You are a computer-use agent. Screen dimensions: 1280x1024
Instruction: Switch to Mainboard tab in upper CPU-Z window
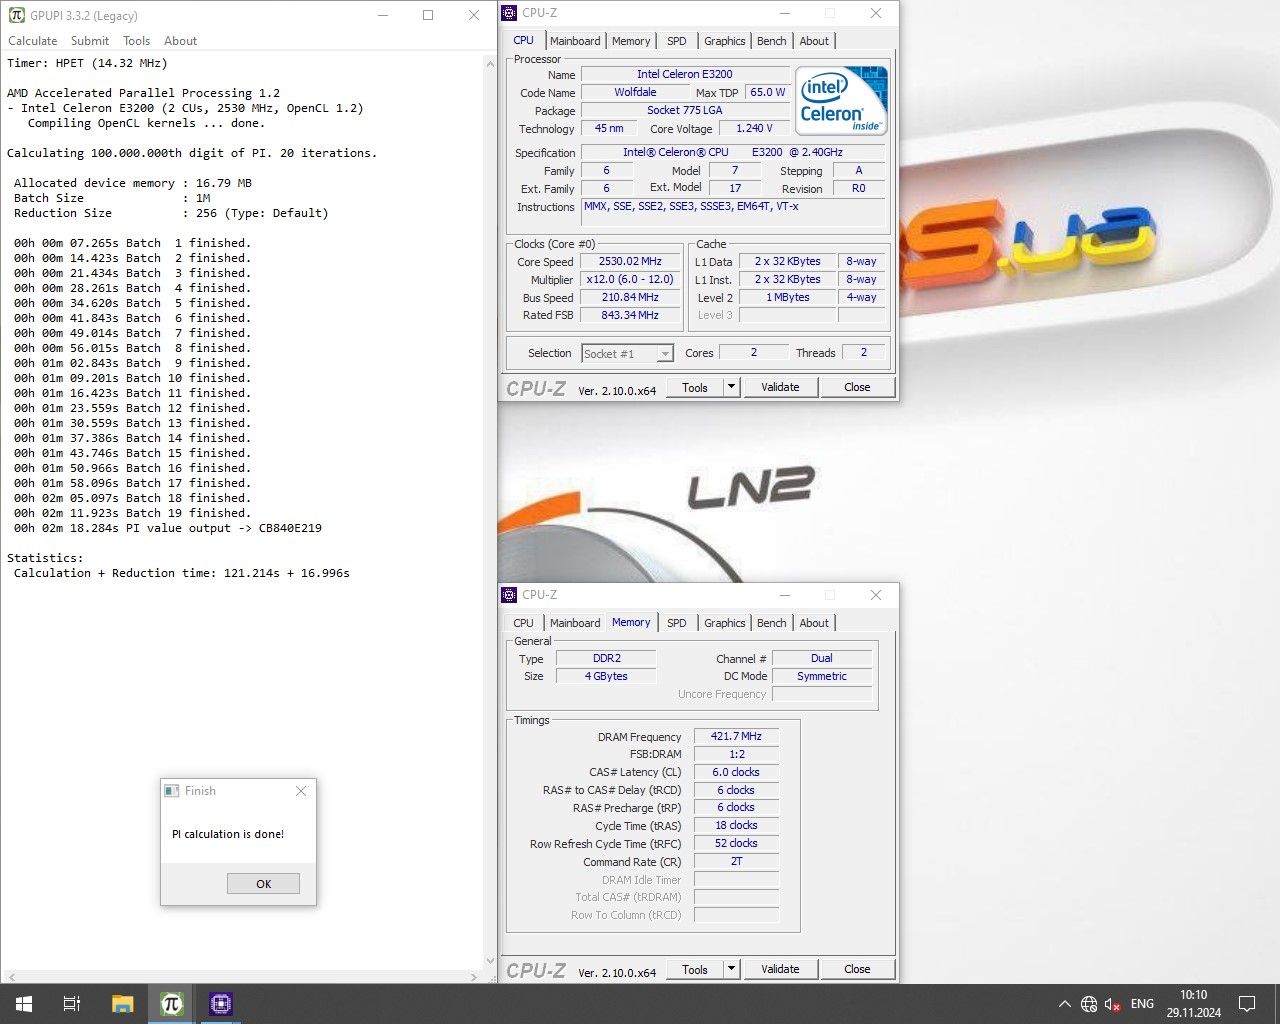pos(575,41)
